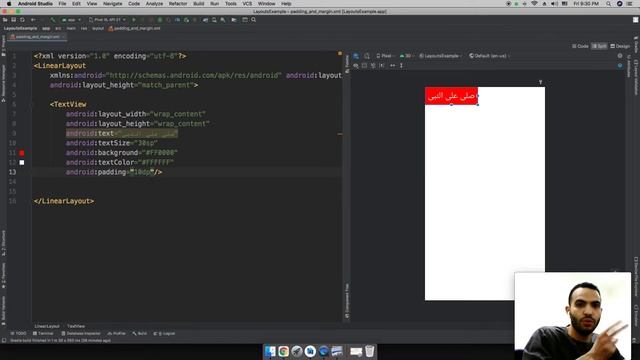Screen dimensions: 640x360
Task: Click the Spotlight search icon in the menu bar
Action: (x=609, y=4)
